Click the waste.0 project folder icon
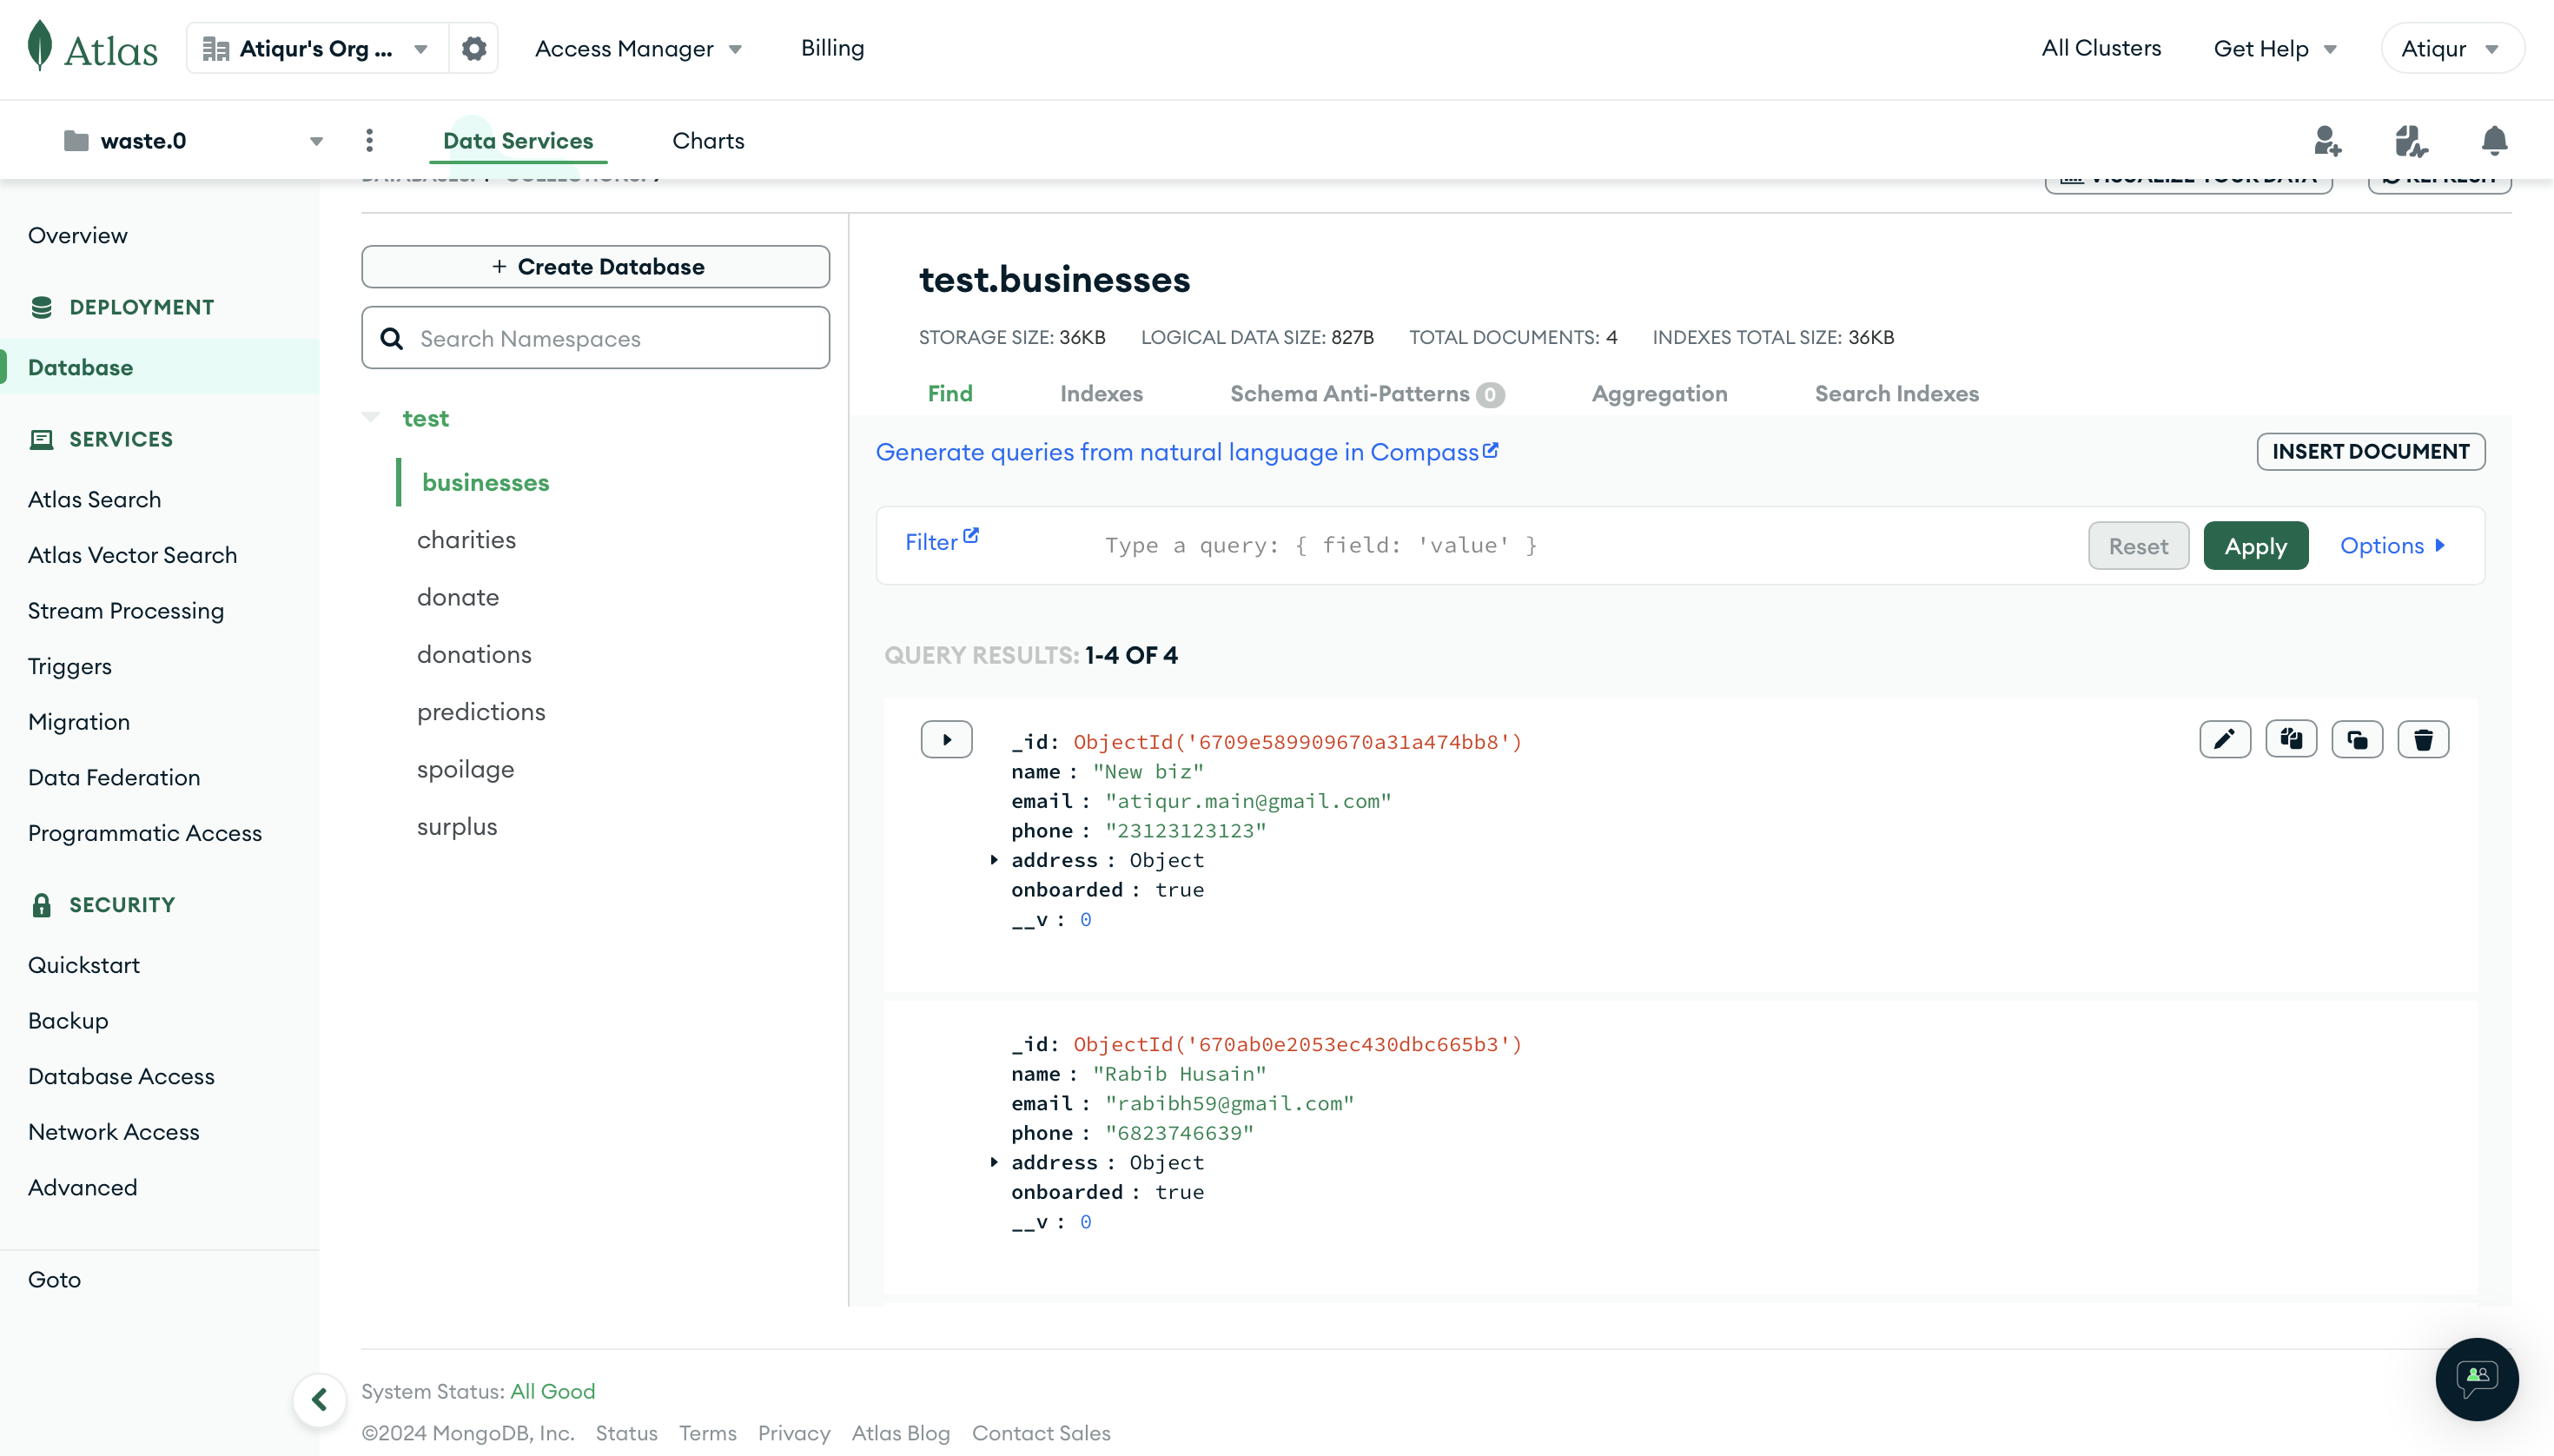 76,140
